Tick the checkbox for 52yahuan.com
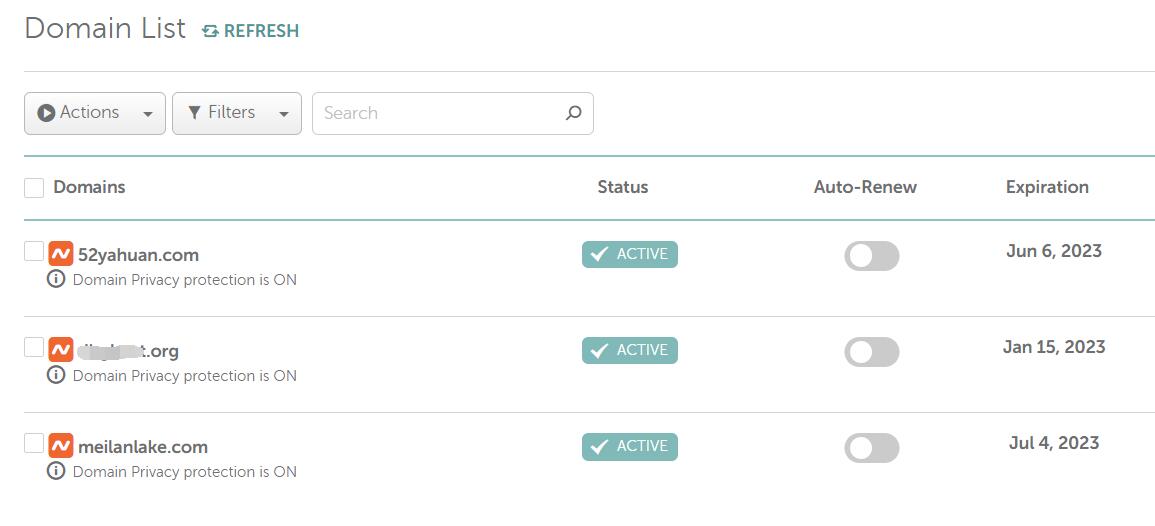Image resolution: width=1155 pixels, height=526 pixels. (x=34, y=251)
